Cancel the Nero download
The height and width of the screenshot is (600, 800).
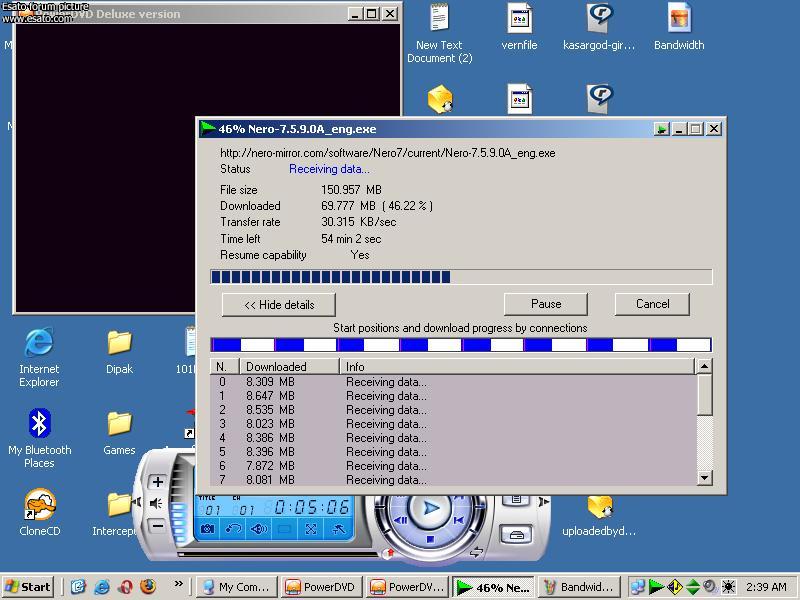pos(652,304)
